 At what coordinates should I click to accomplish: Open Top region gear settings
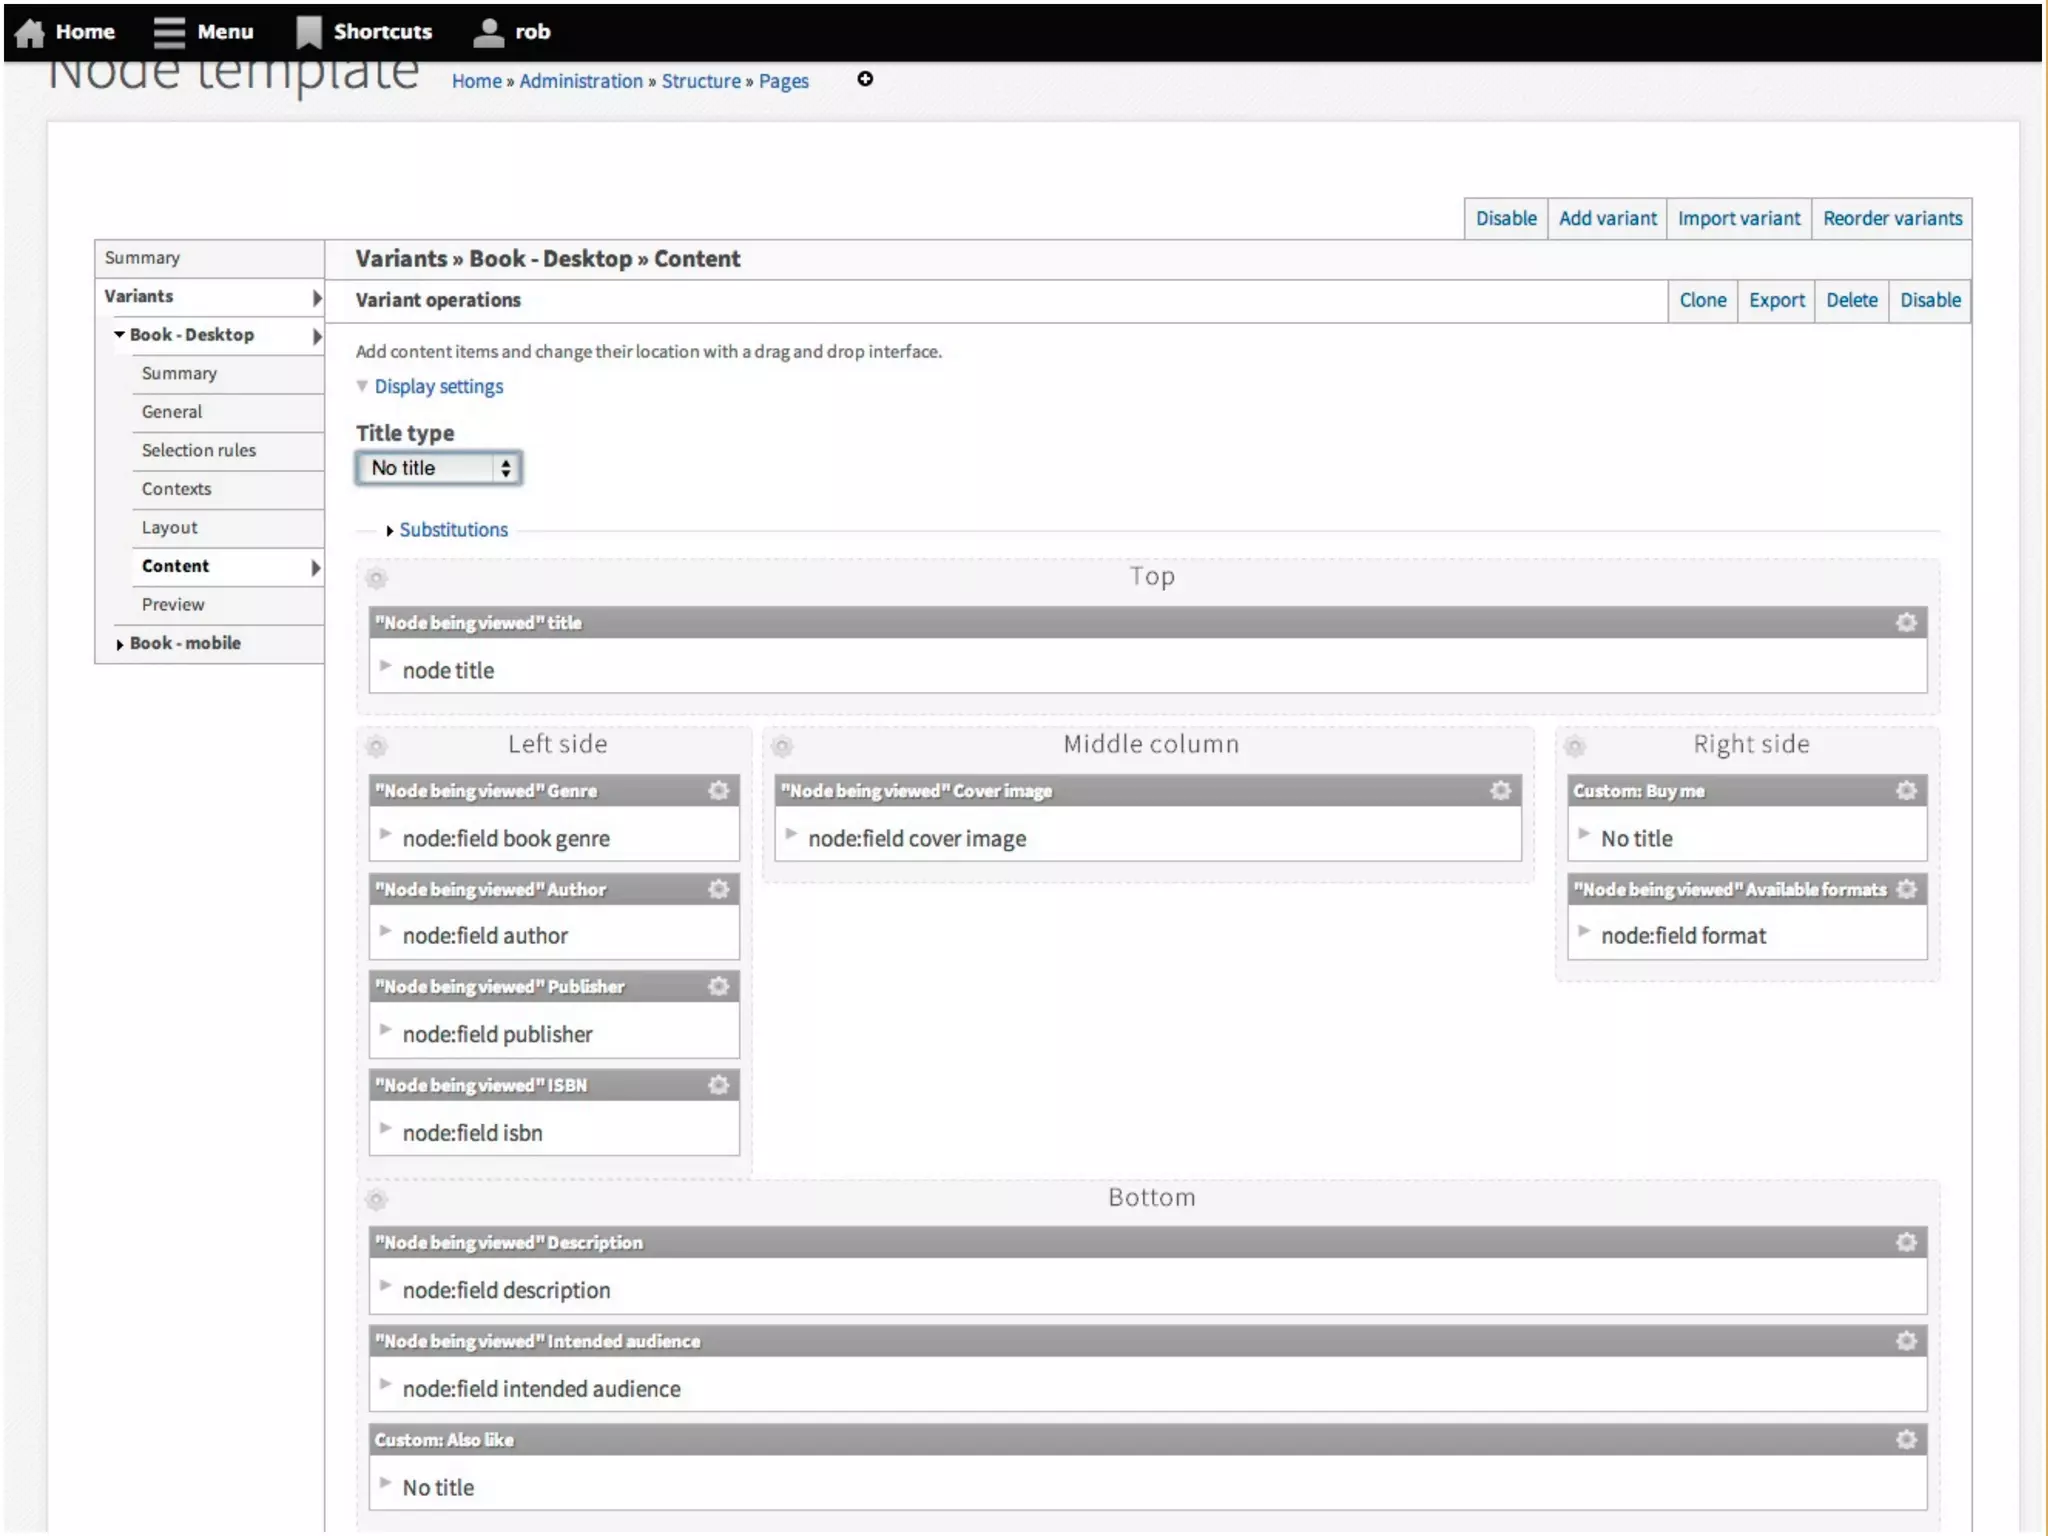(376, 578)
